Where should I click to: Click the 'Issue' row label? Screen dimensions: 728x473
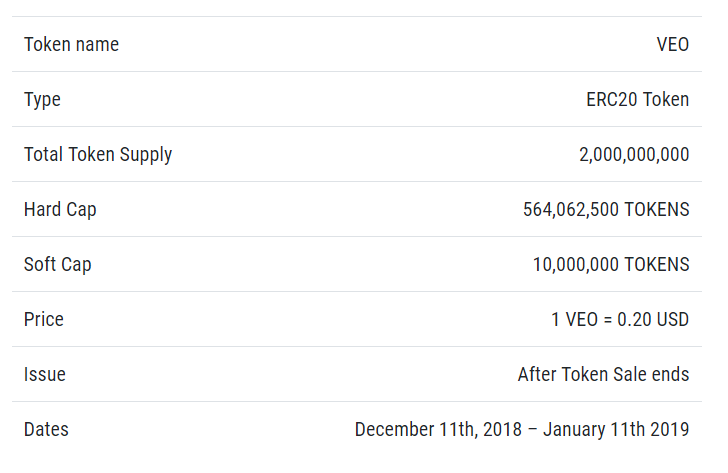[x=45, y=375]
